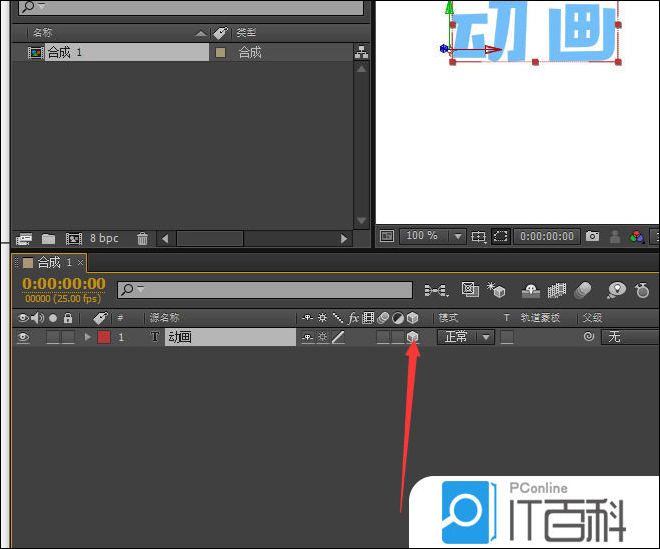Viewport: 660px width, 549px height.
Task: Open the 100 % magnification dropdown
Action: [432, 236]
